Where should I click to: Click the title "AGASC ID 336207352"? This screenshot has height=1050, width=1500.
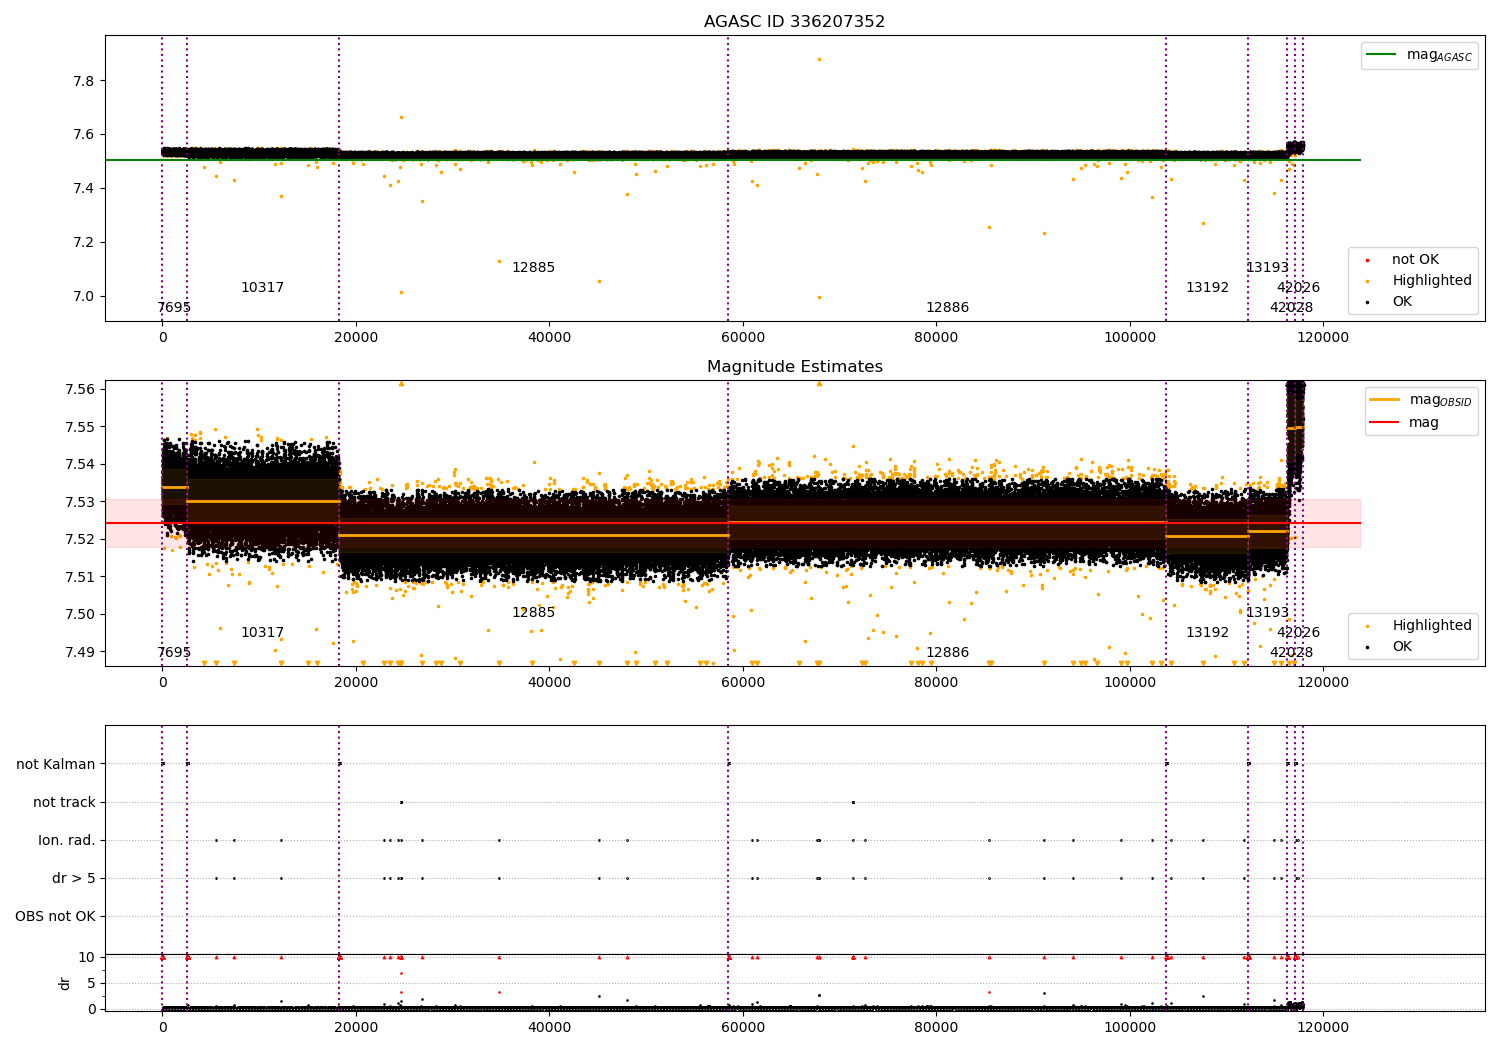[794, 22]
